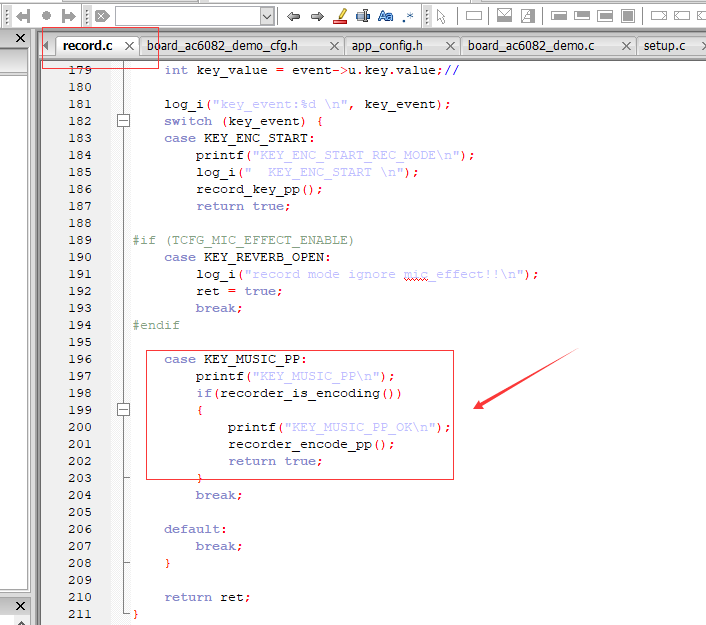Click the envelope-shaped box toolbar icon

504,16
